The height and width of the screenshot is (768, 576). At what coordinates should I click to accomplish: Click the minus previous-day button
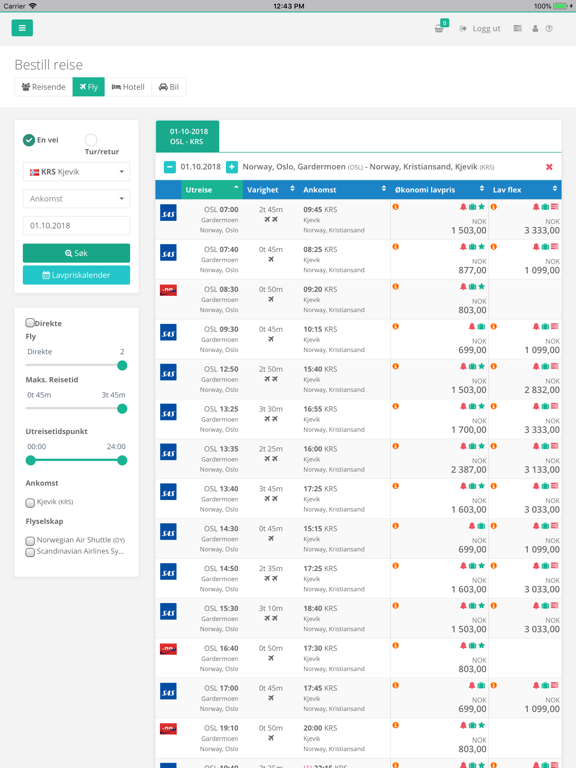169,167
